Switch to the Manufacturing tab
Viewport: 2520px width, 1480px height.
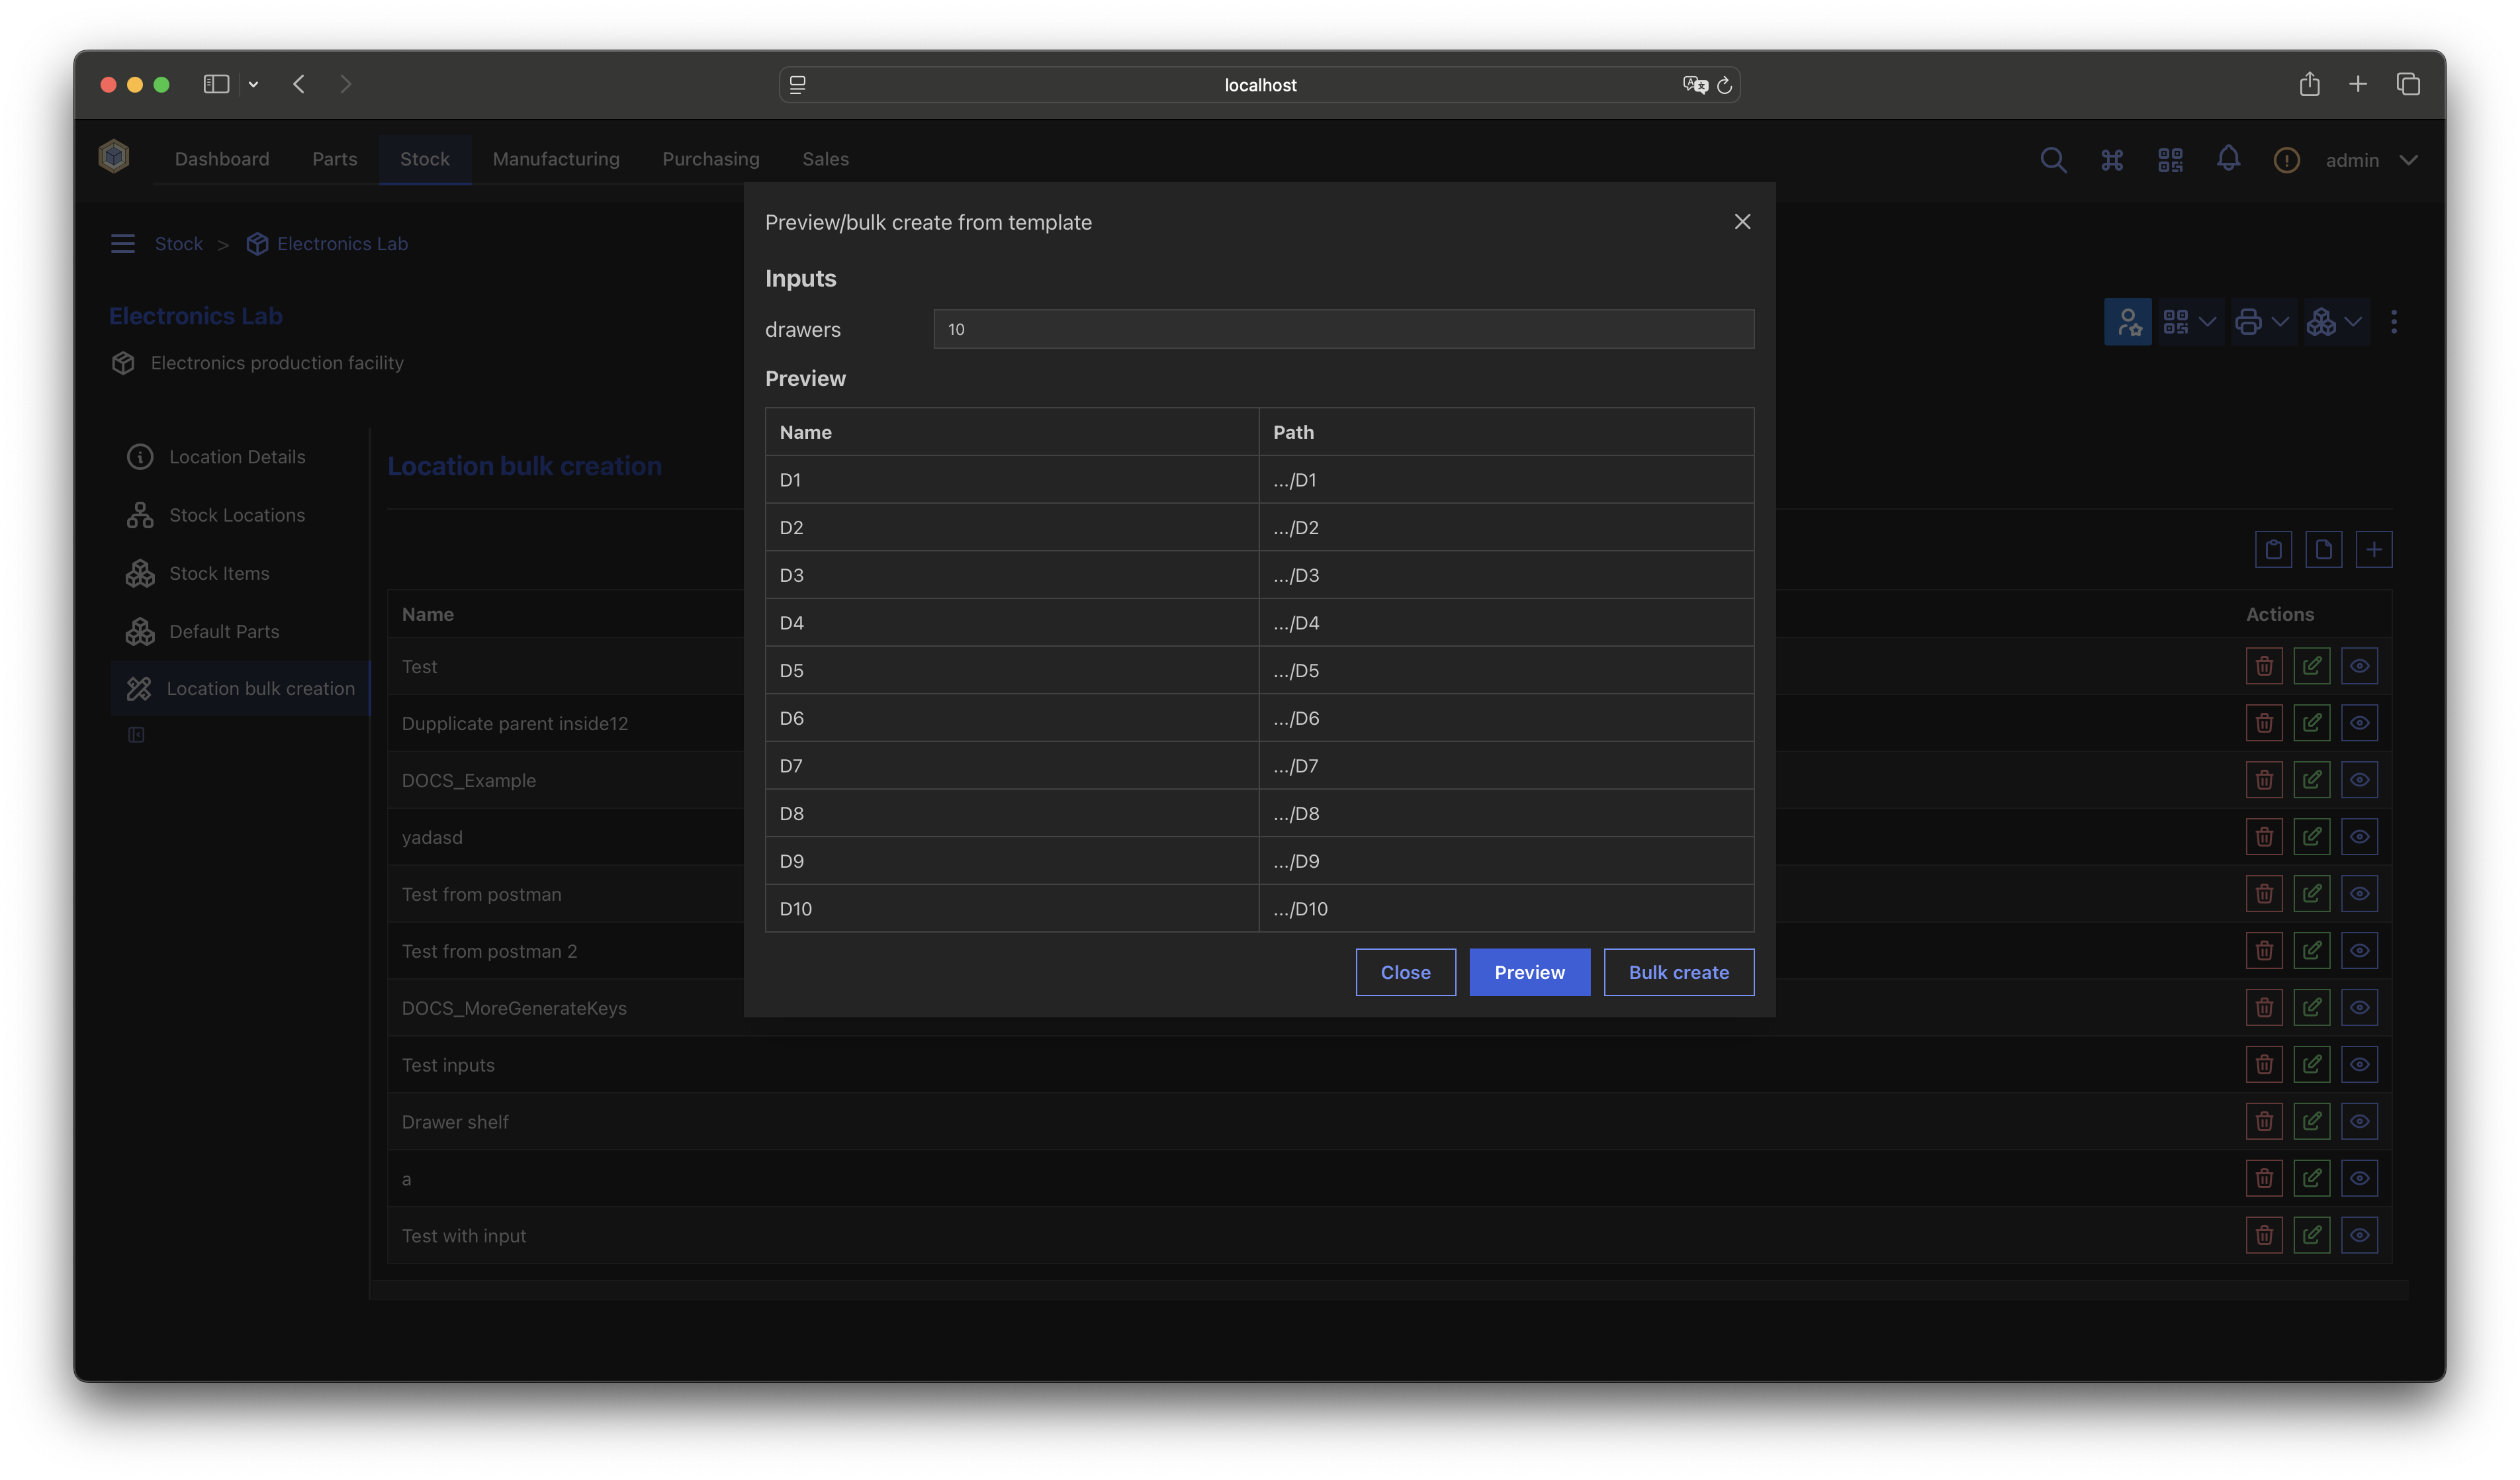[555, 159]
